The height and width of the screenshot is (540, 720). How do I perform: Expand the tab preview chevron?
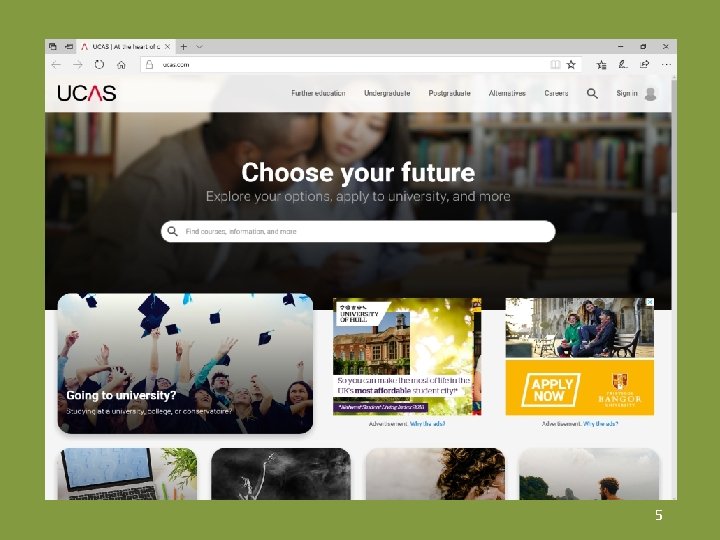199,46
